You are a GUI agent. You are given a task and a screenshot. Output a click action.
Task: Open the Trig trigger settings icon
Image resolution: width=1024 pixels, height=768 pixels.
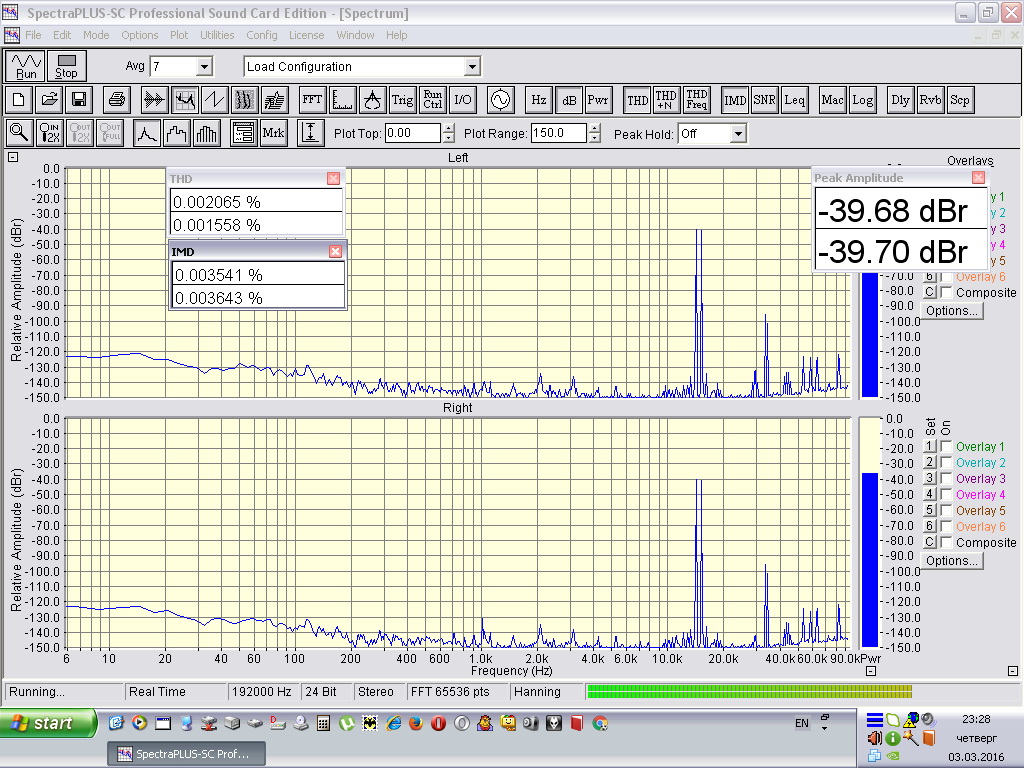tap(402, 100)
